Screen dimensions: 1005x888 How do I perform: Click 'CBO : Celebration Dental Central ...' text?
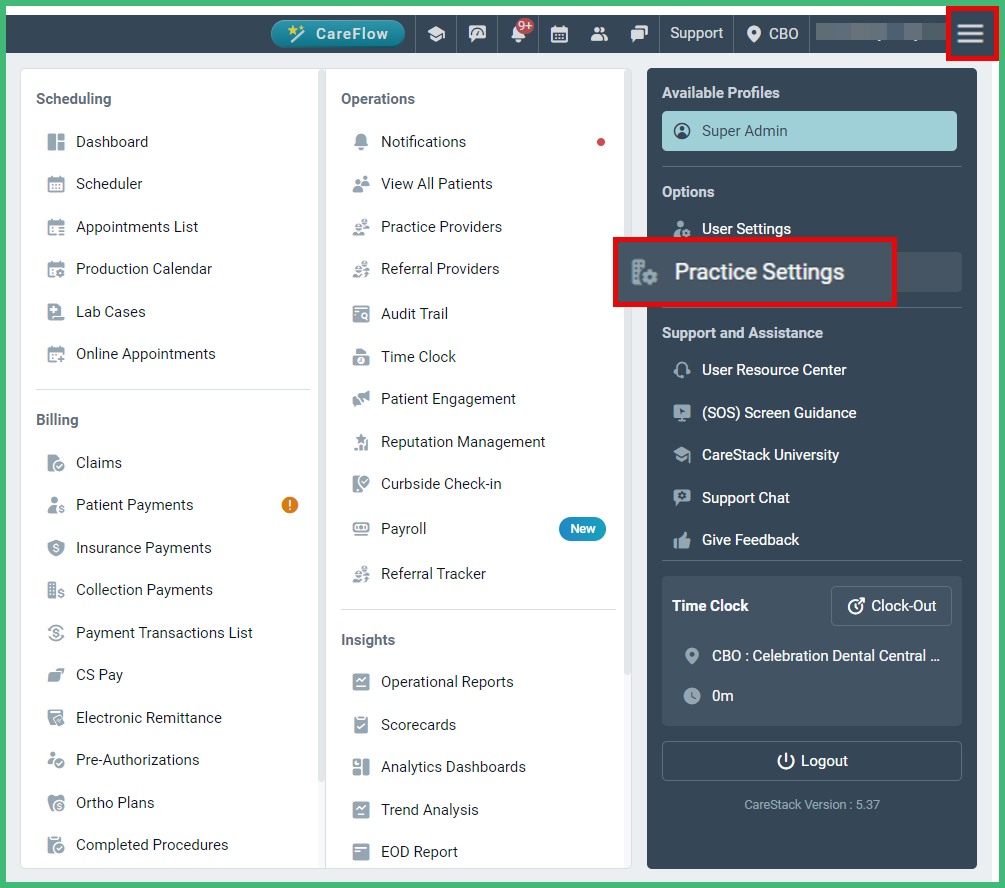pos(826,656)
